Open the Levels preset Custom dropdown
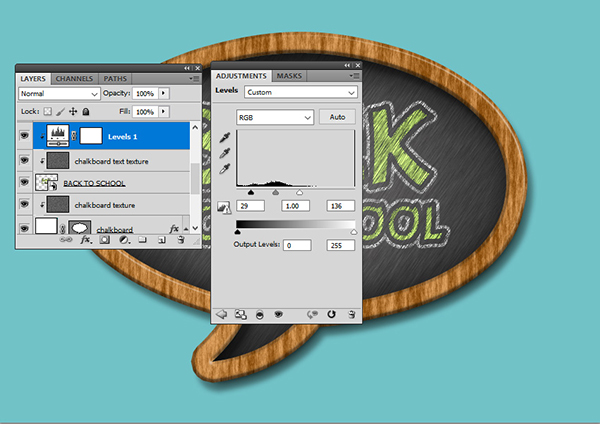 tap(301, 92)
